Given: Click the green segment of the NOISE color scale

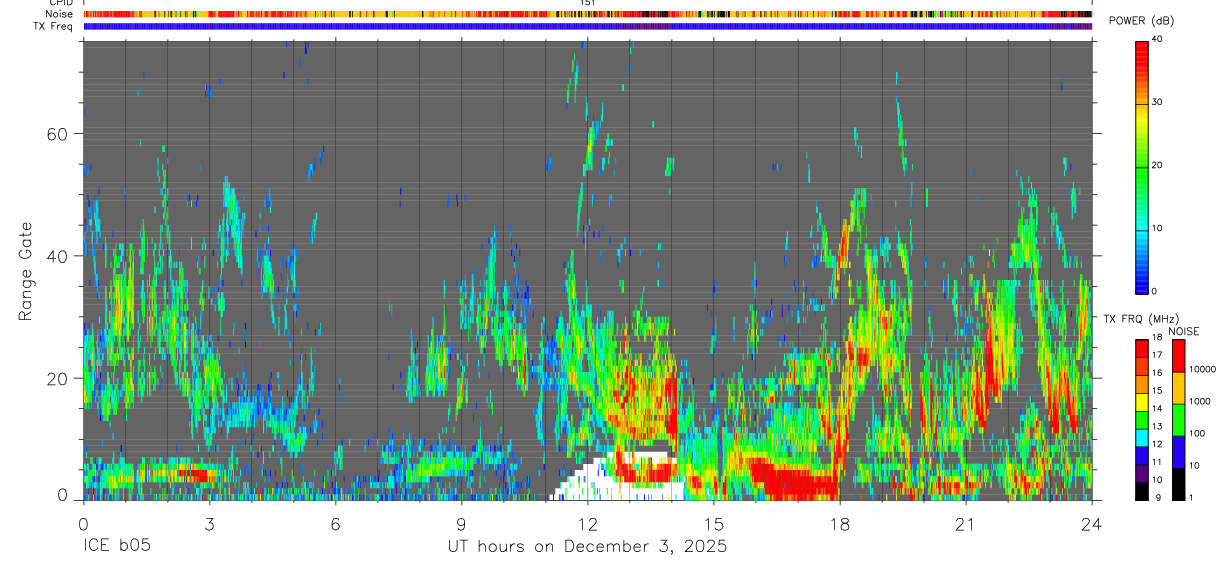Looking at the screenshot, I should coord(1178,419).
